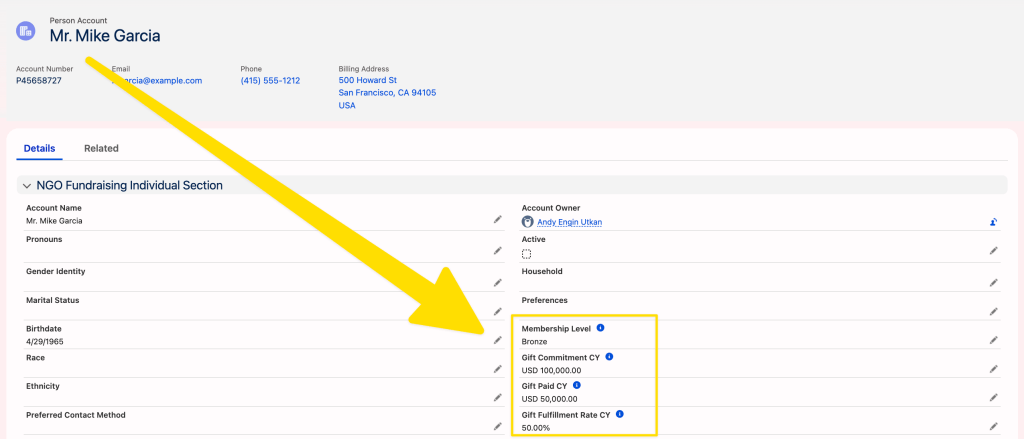The width and height of the screenshot is (1024, 439).
Task: Open Andy Engin Utkan owner link
Action: click(569, 222)
